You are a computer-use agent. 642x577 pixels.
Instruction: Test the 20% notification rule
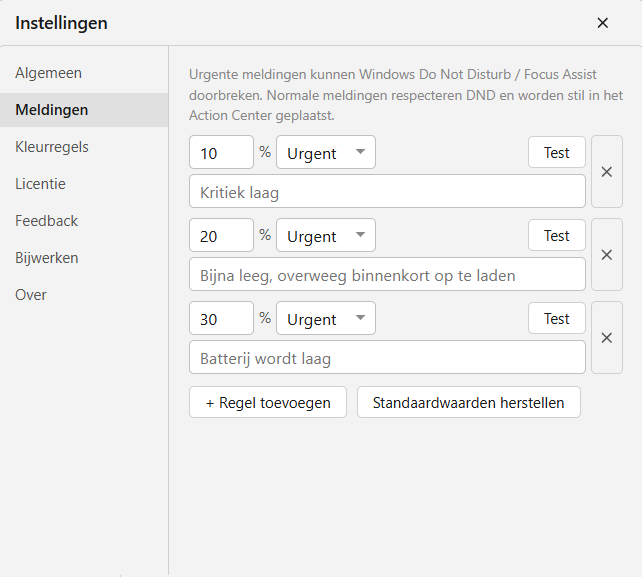(x=557, y=235)
